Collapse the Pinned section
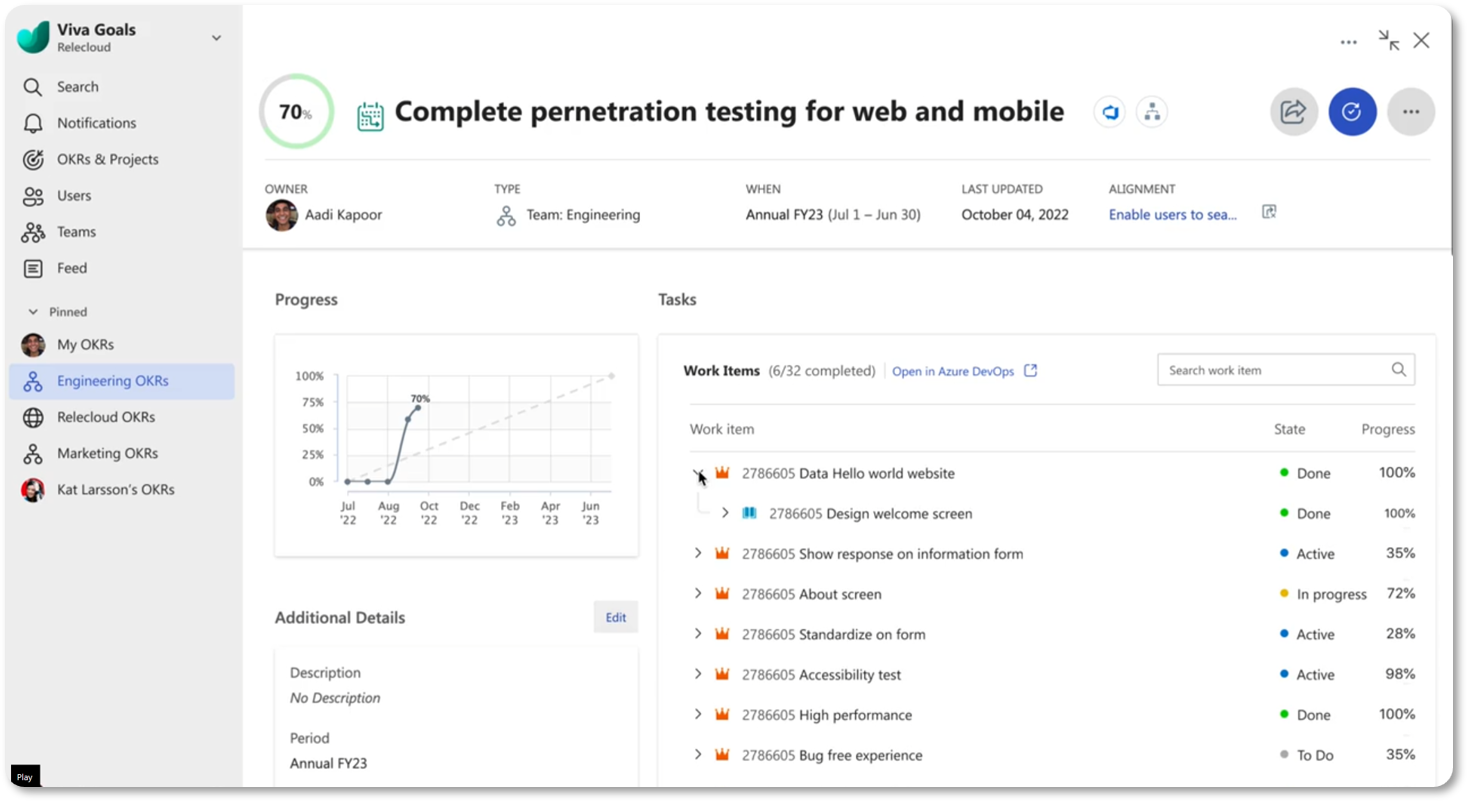The height and width of the screenshot is (802, 1468). (33, 312)
